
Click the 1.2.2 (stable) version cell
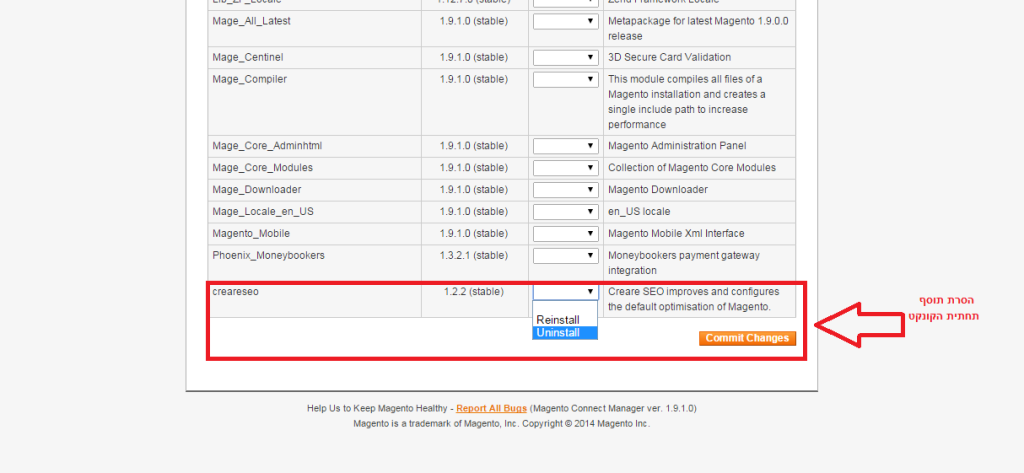point(474,292)
